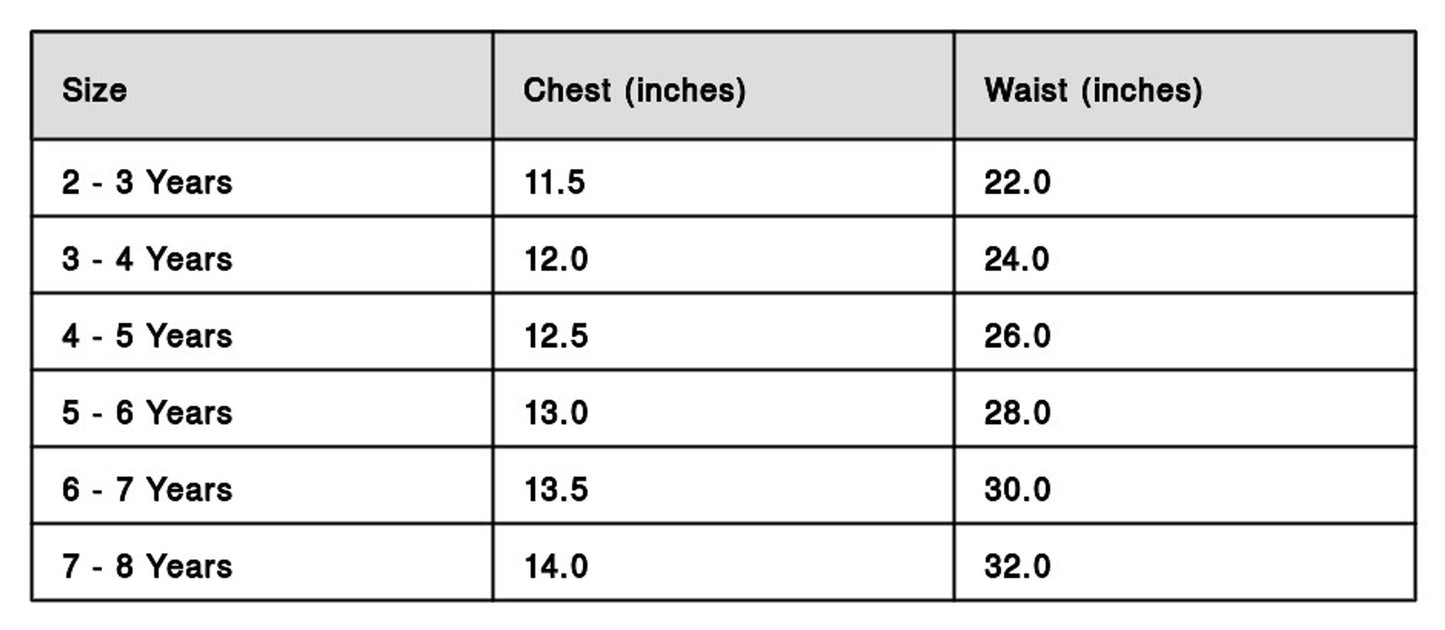Click the waist value 22.0

(x=1017, y=183)
